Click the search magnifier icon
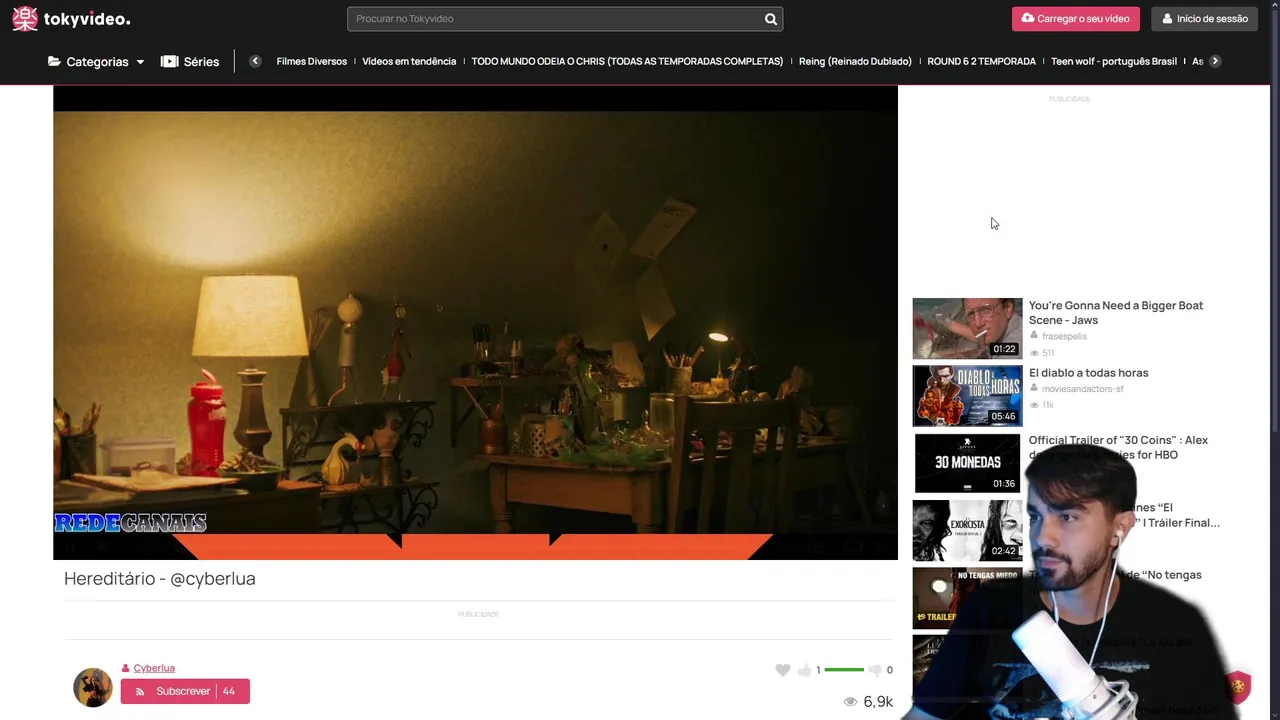This screenshot has height=720, width=1280. pyautogui.click(x=770, y=19)
